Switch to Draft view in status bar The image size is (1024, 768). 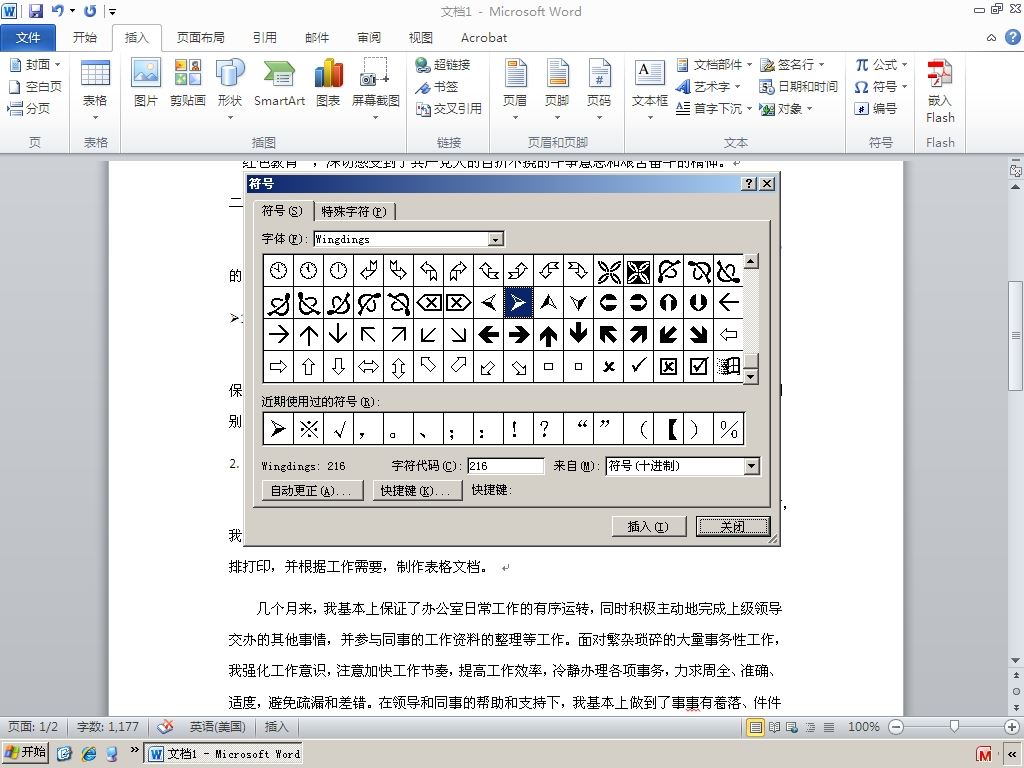(x=829, y=727)
